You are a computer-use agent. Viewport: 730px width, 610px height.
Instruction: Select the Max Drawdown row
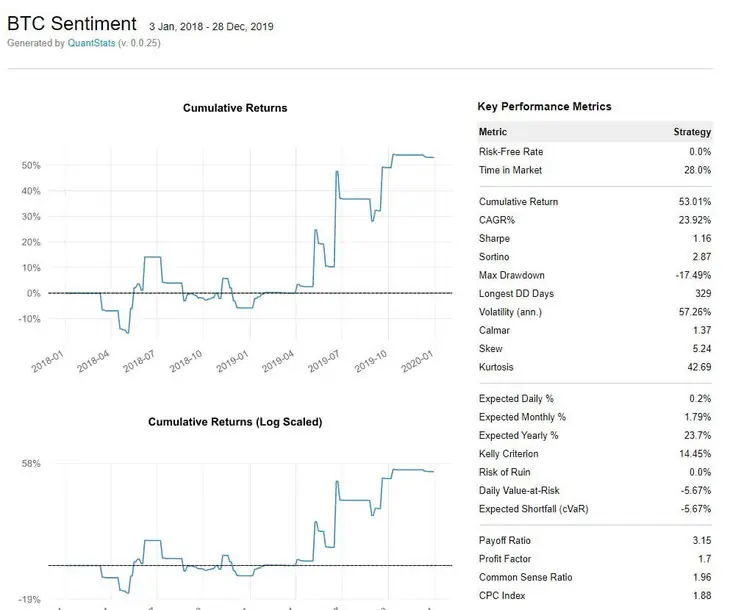594,275
